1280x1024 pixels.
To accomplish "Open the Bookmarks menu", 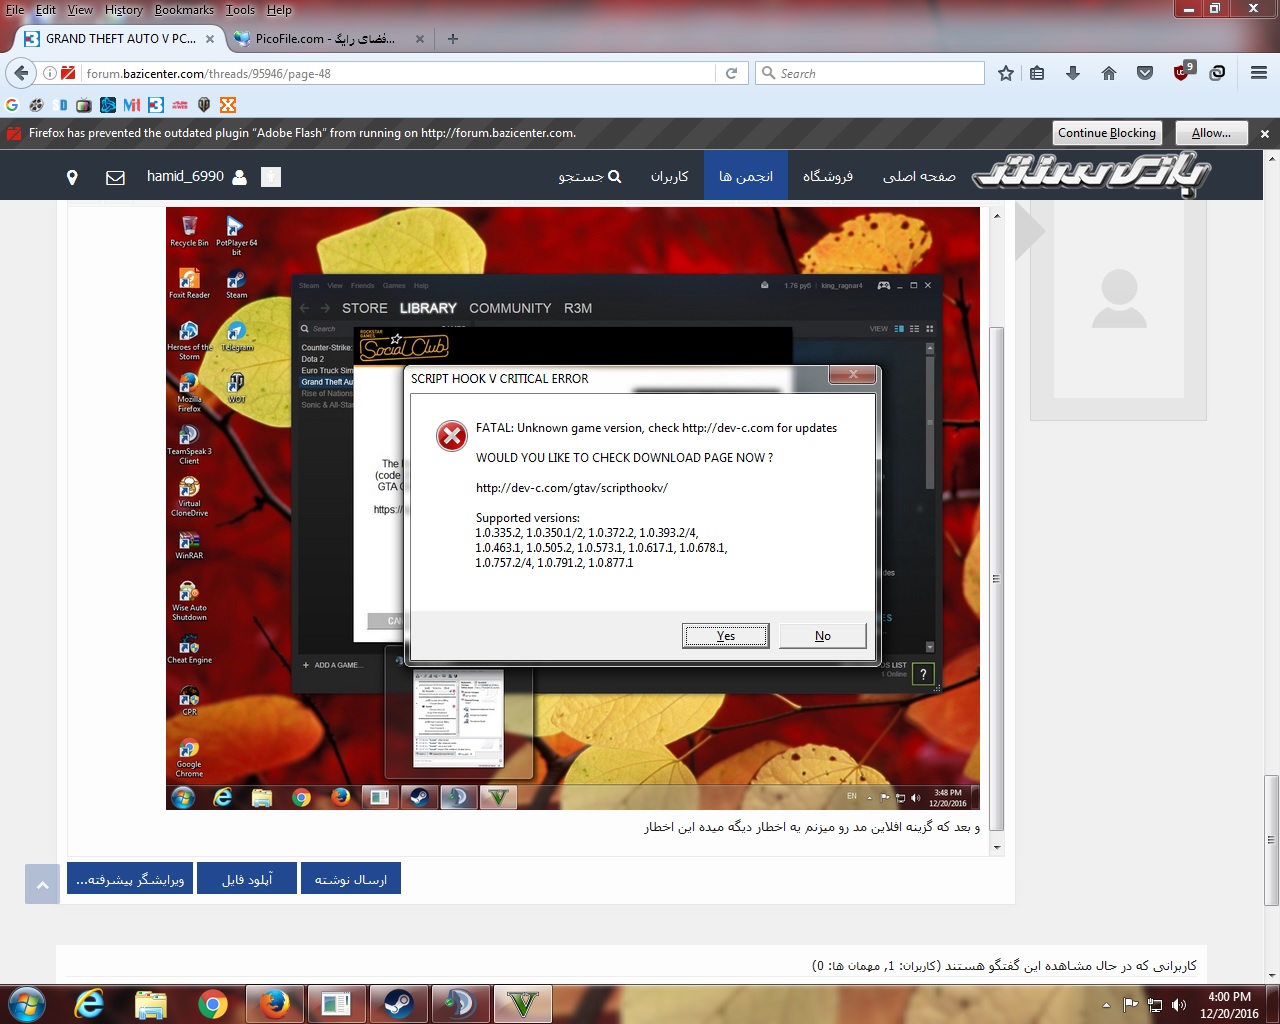I will click(184, 10).
